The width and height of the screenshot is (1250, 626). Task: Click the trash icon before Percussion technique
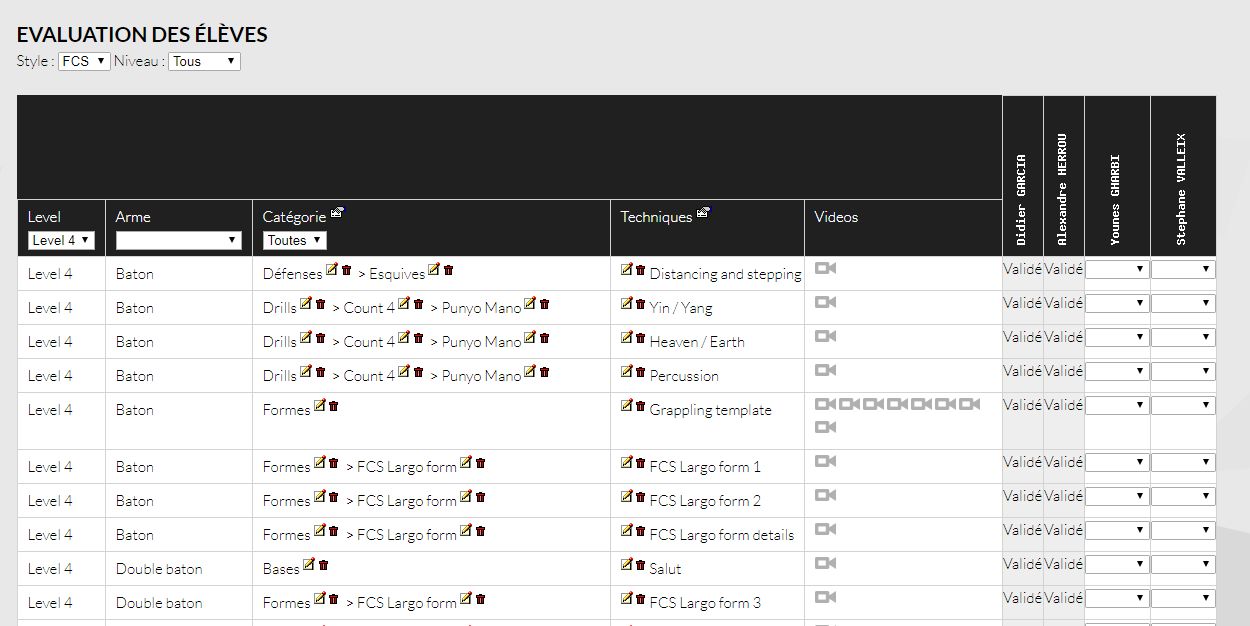point(640,372)
